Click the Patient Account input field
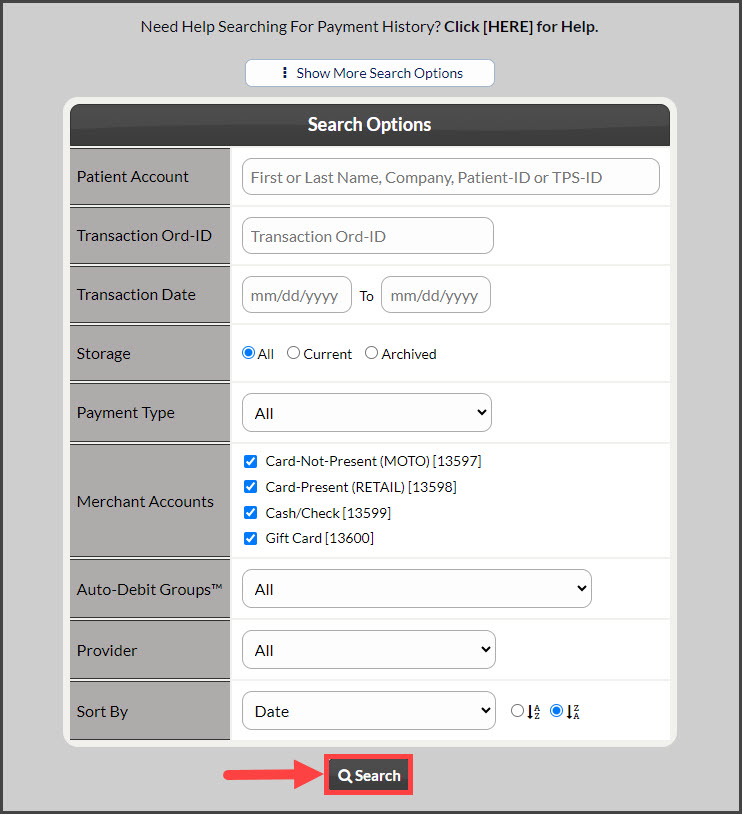 point(450,177)
